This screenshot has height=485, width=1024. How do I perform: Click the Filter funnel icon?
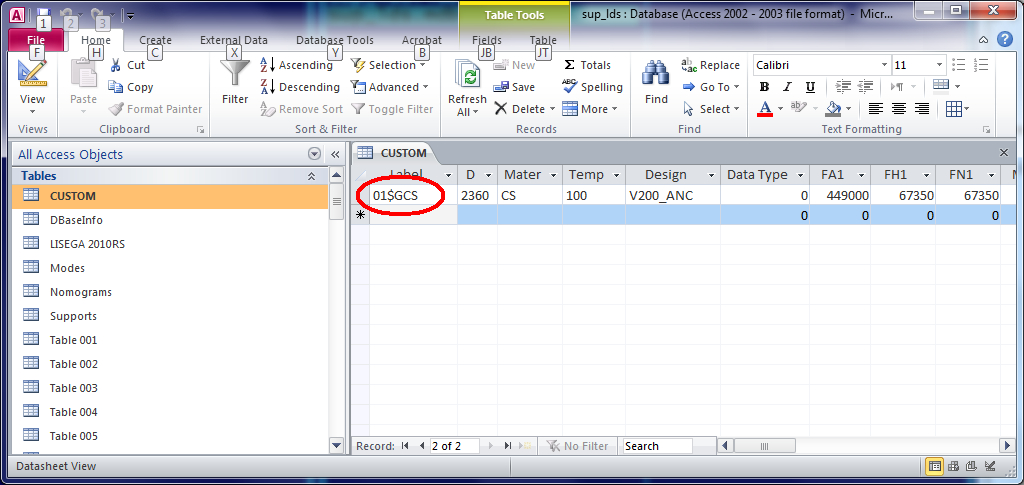click(x=235, y=73)
